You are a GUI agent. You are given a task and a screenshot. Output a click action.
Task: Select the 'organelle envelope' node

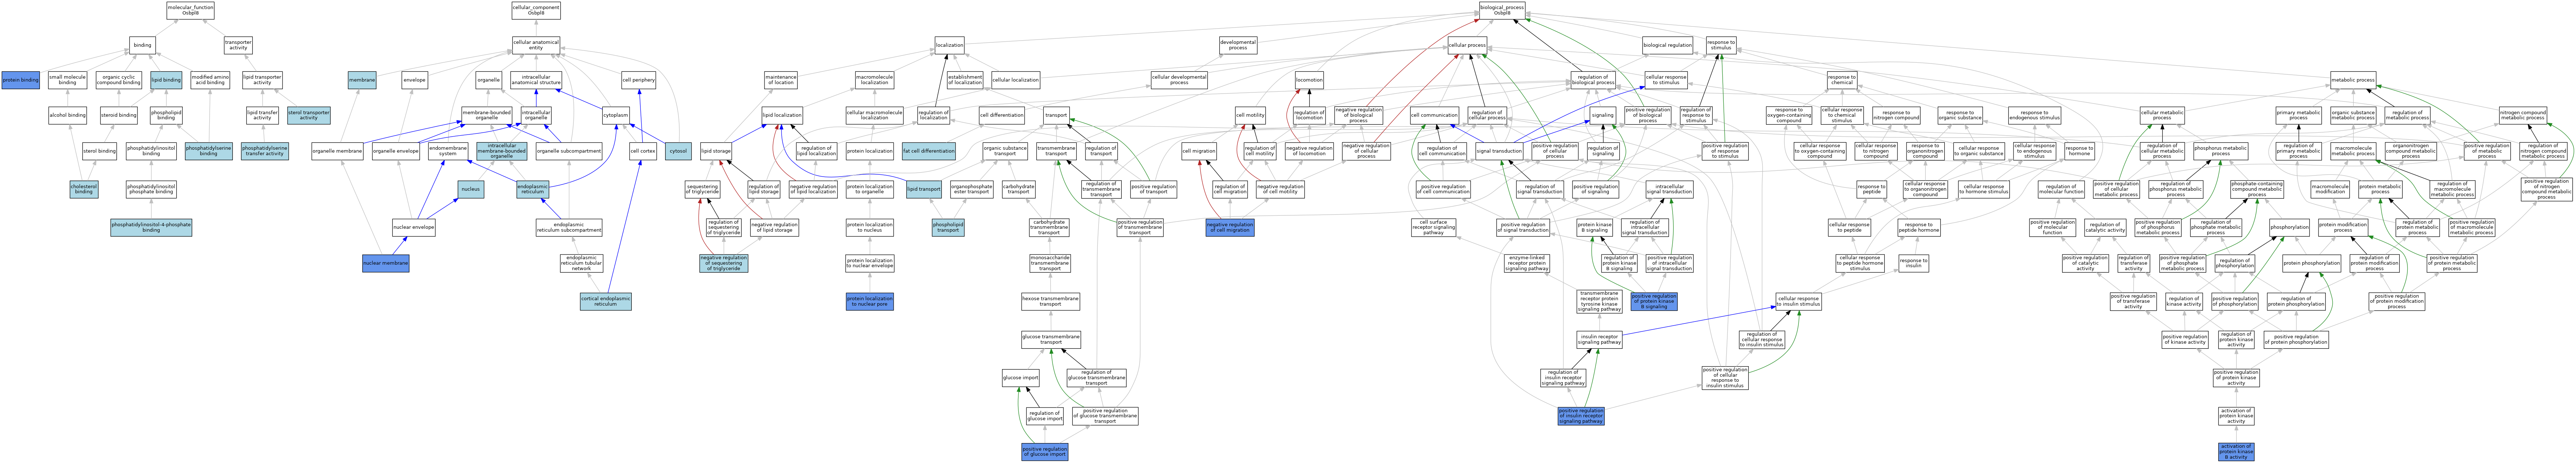396,151
